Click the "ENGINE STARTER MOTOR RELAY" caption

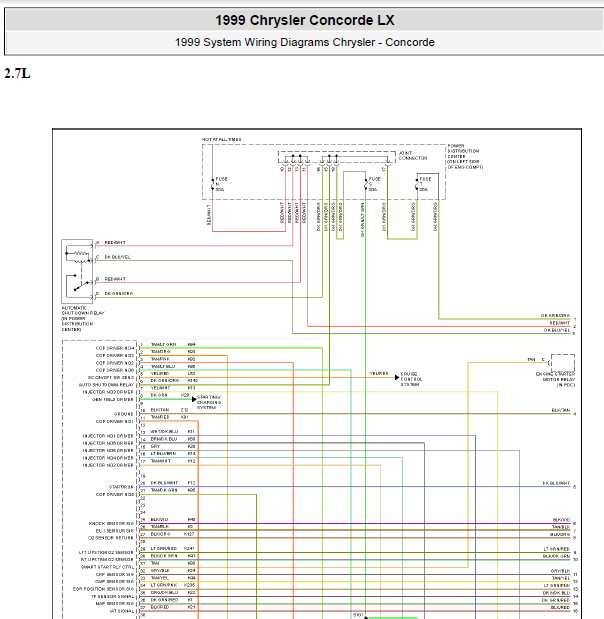coord(555,379)
